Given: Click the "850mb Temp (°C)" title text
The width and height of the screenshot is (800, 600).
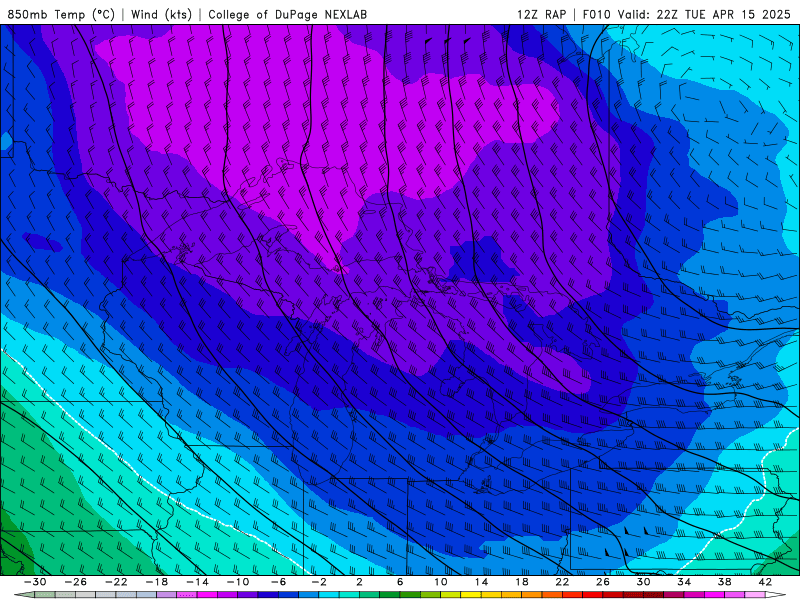Looking at the screenshot, I should pos(61,14).
